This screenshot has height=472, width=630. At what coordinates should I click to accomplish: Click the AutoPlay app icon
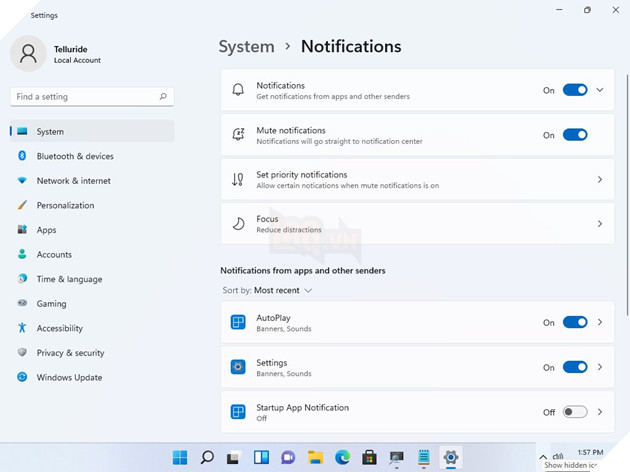coord(238,322)
